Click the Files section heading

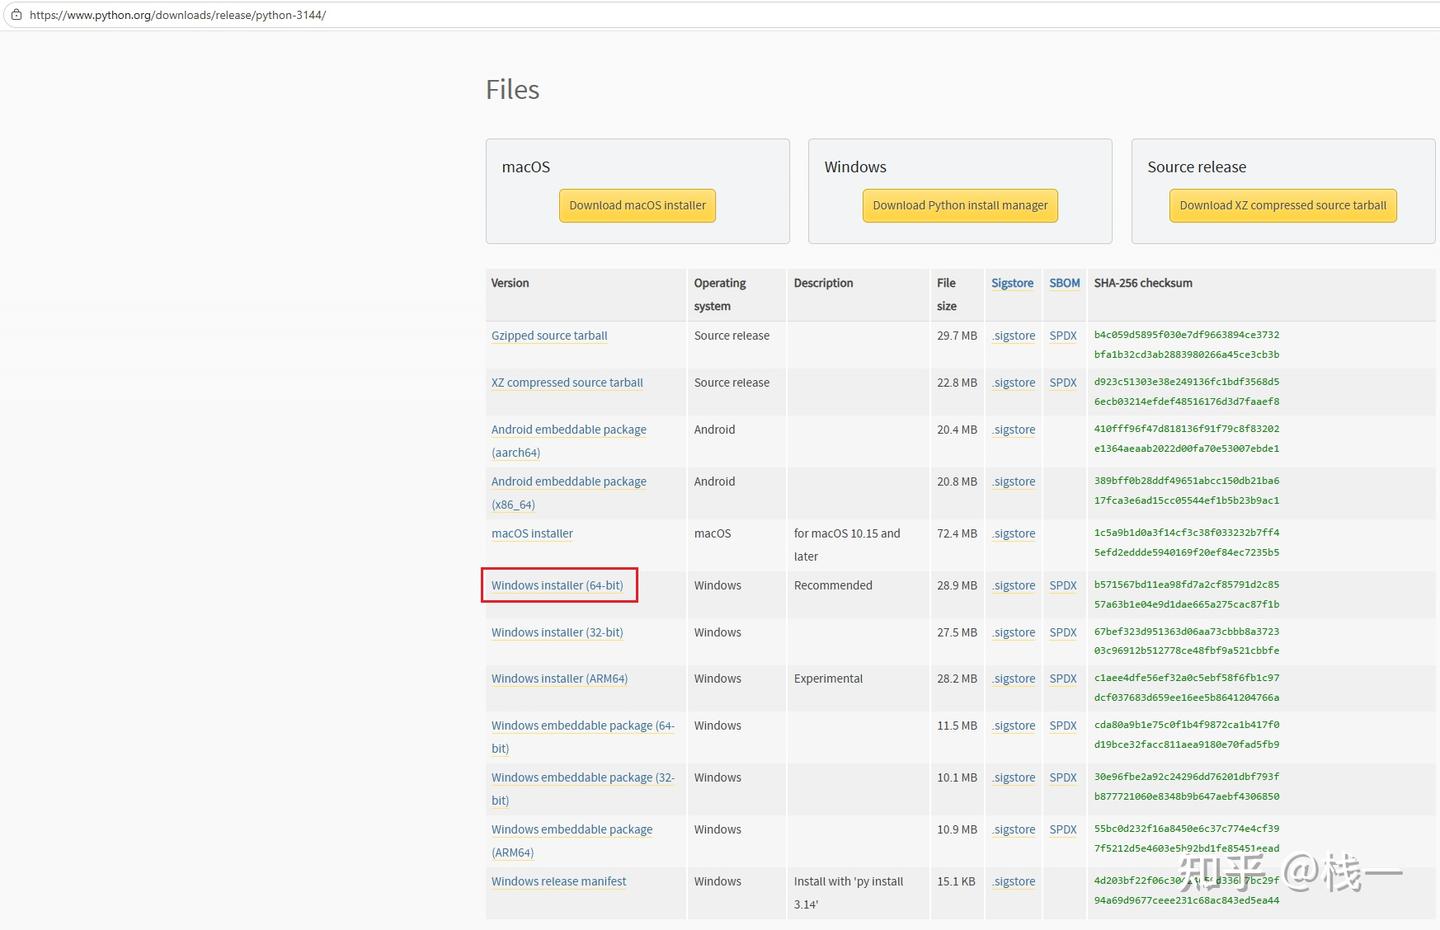click(512, 90)
